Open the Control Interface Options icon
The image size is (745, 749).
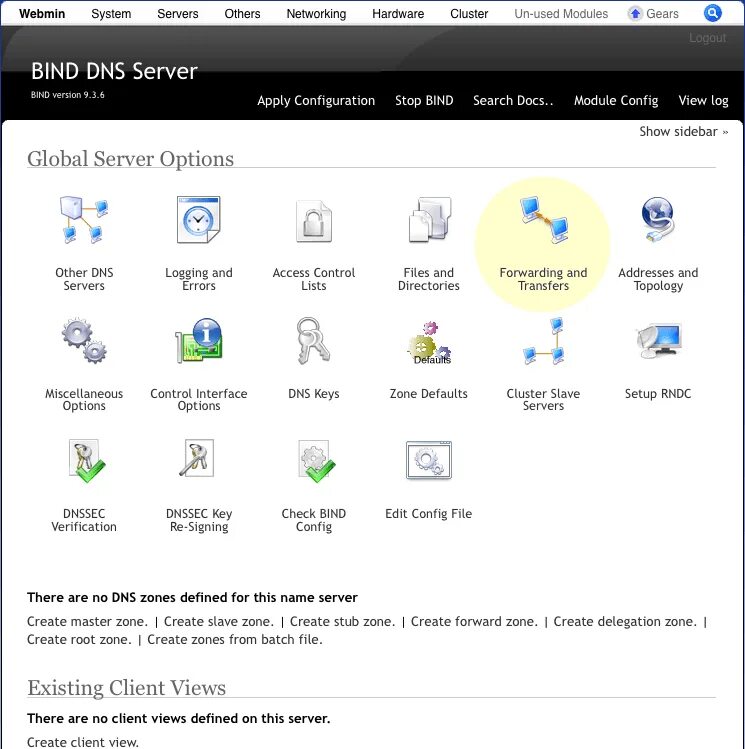199,341
